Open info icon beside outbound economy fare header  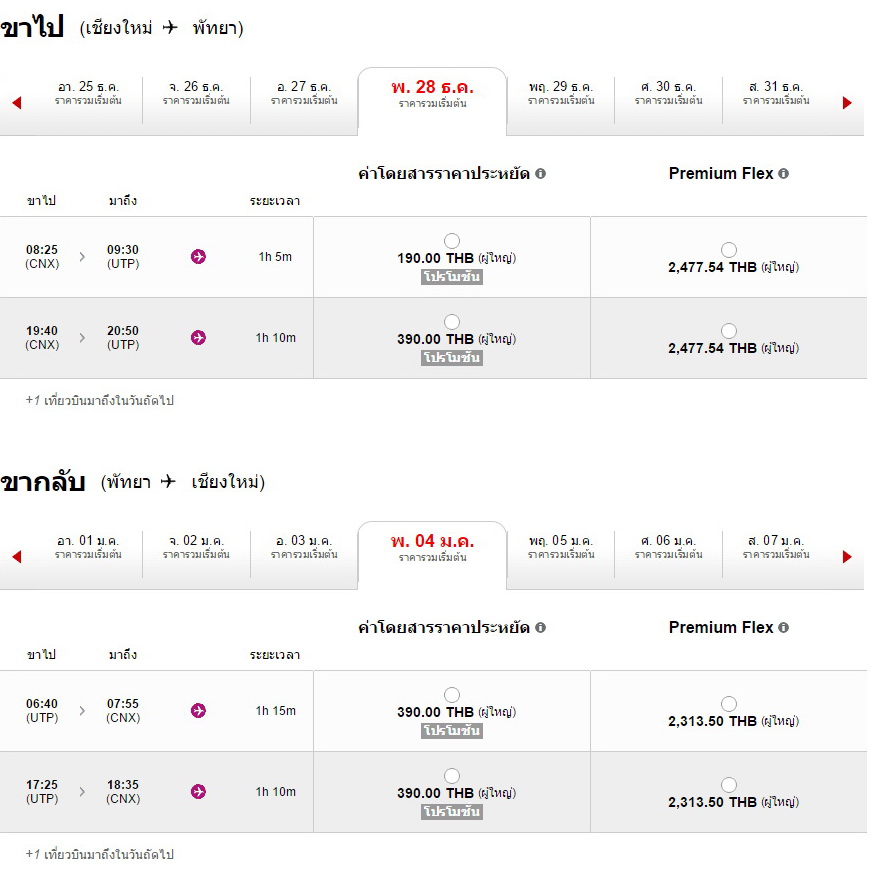[540, 174]
